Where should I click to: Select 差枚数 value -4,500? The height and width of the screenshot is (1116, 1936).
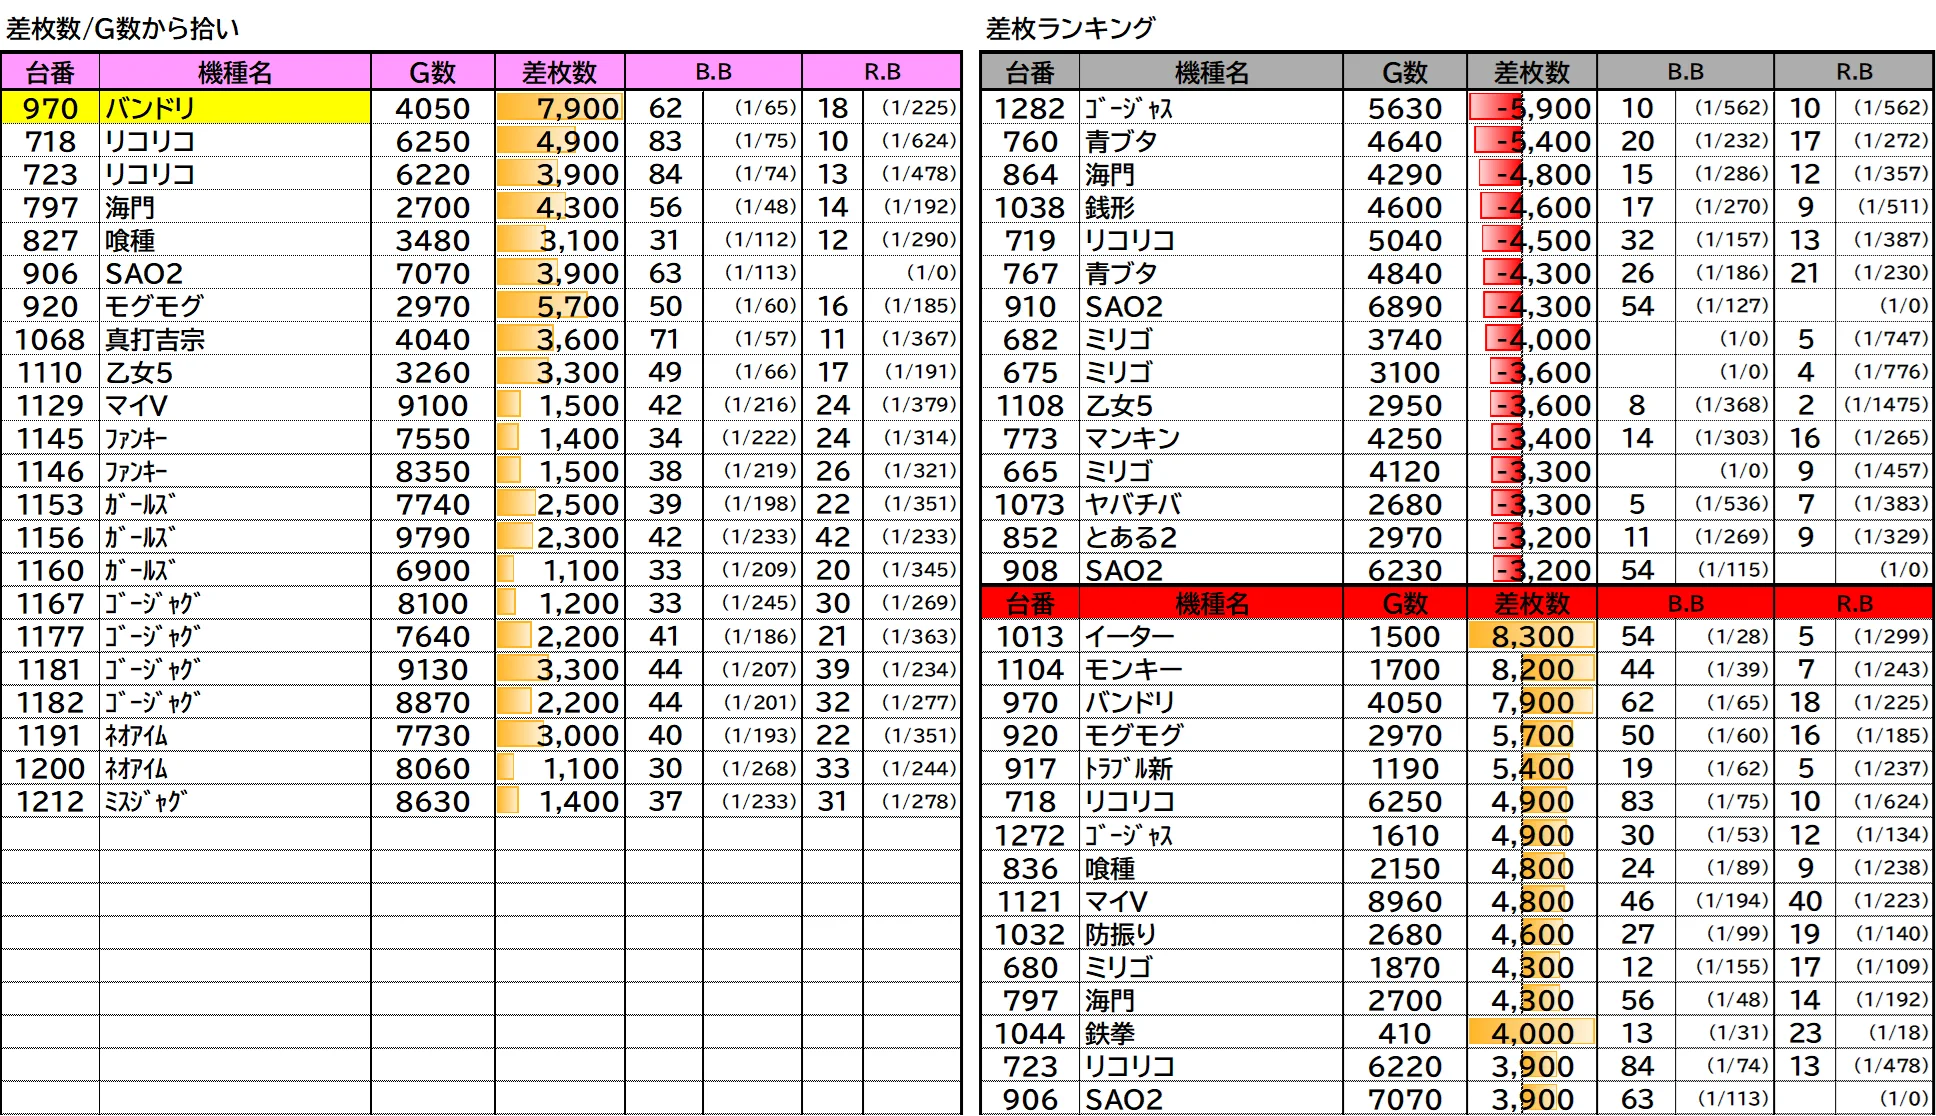(1543, 240)
